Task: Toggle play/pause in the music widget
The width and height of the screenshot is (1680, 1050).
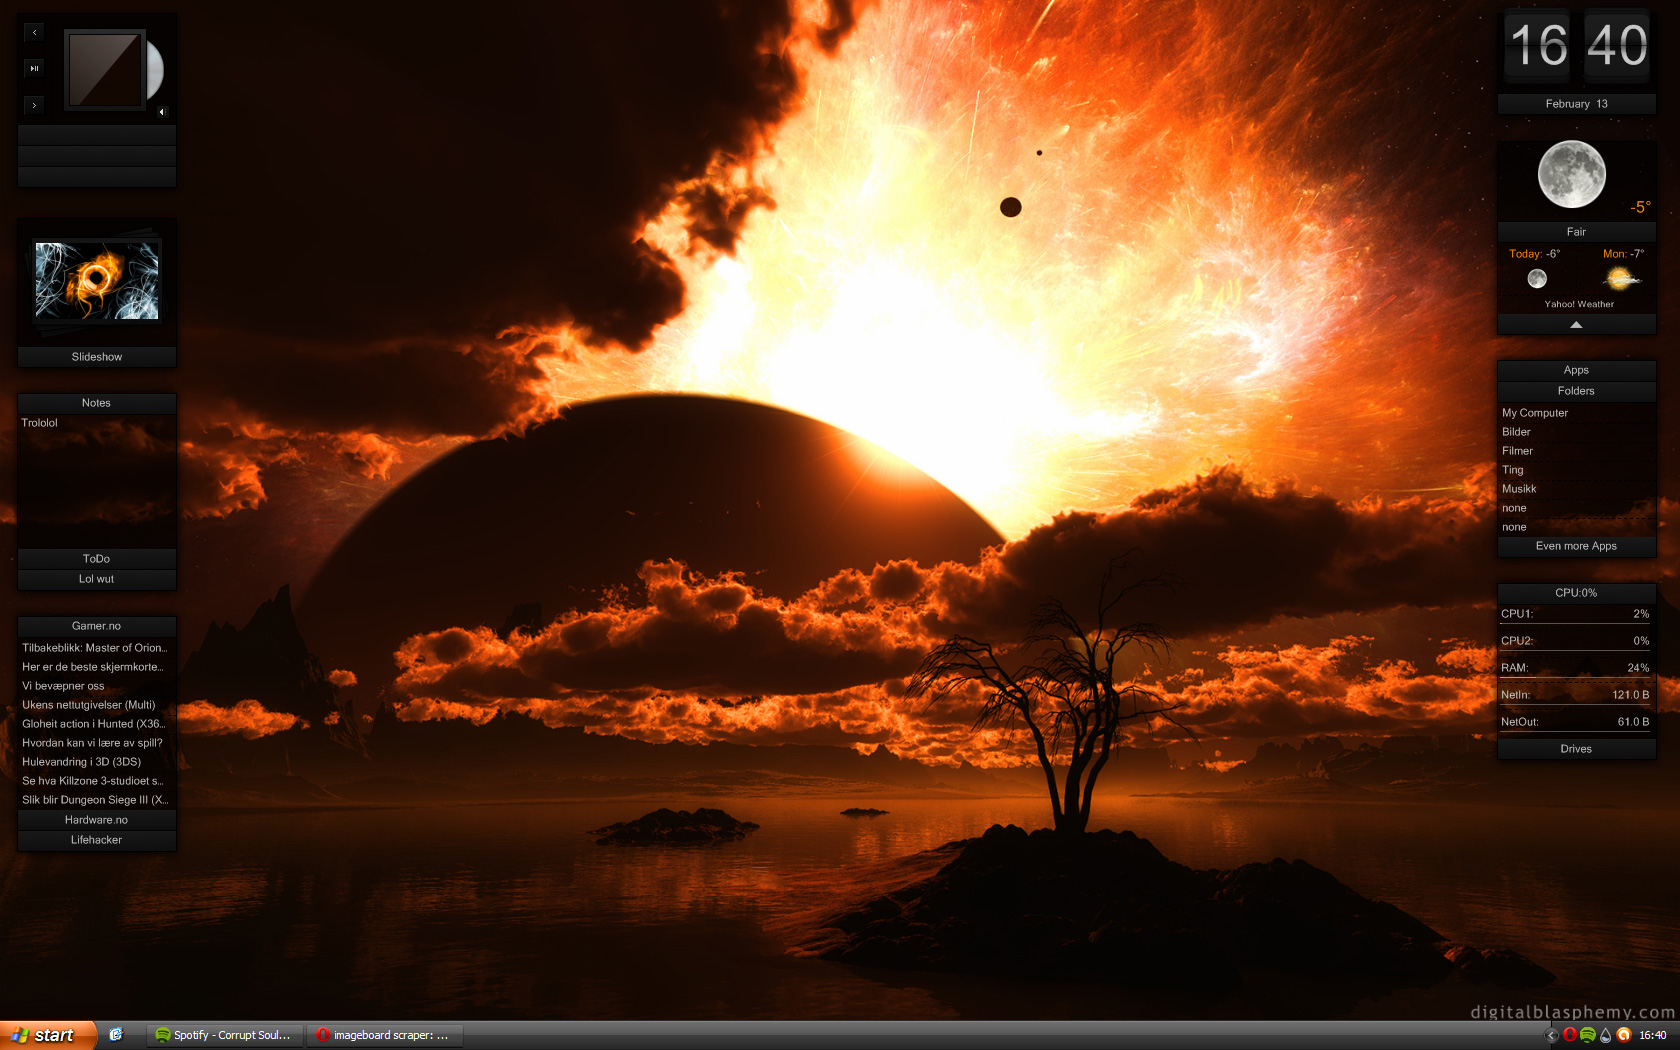Action: click(34, 68)
